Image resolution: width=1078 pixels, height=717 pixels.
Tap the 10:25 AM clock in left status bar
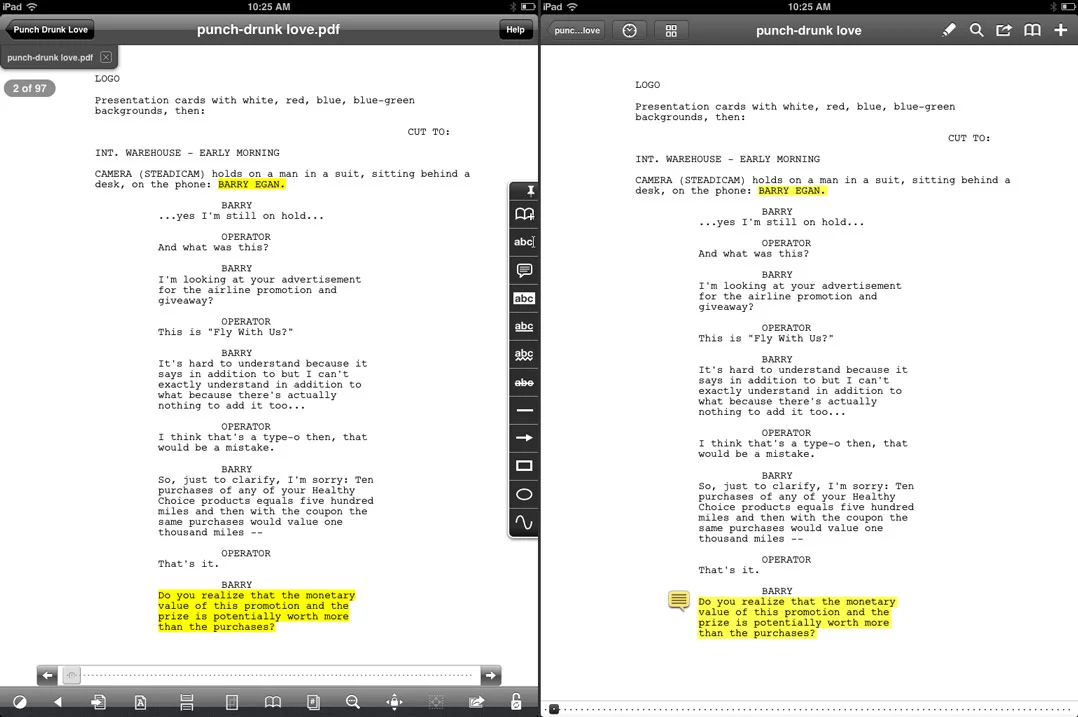269,7
